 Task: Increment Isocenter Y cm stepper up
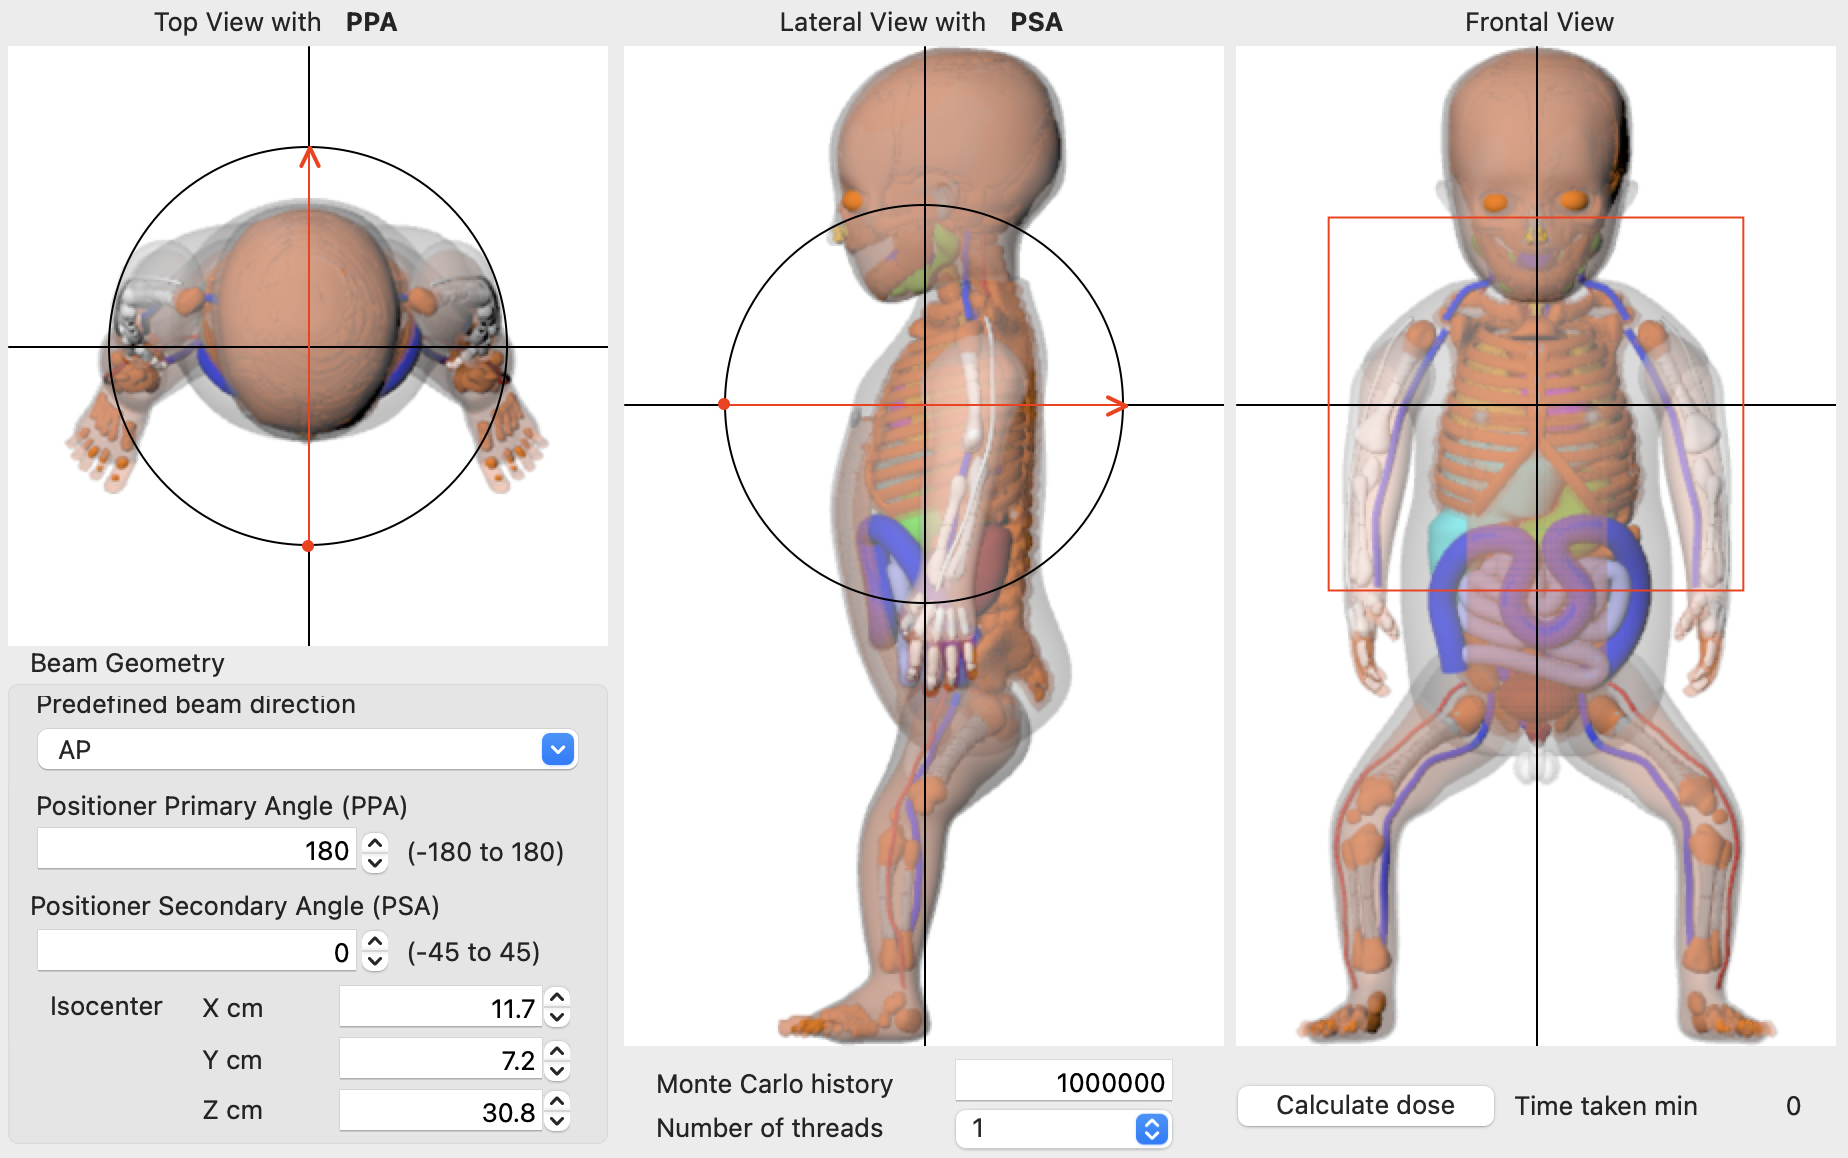point(558,1050)
